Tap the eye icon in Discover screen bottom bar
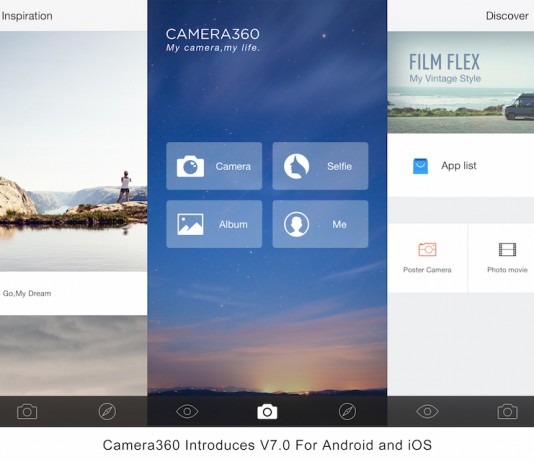 coord(427,412)
